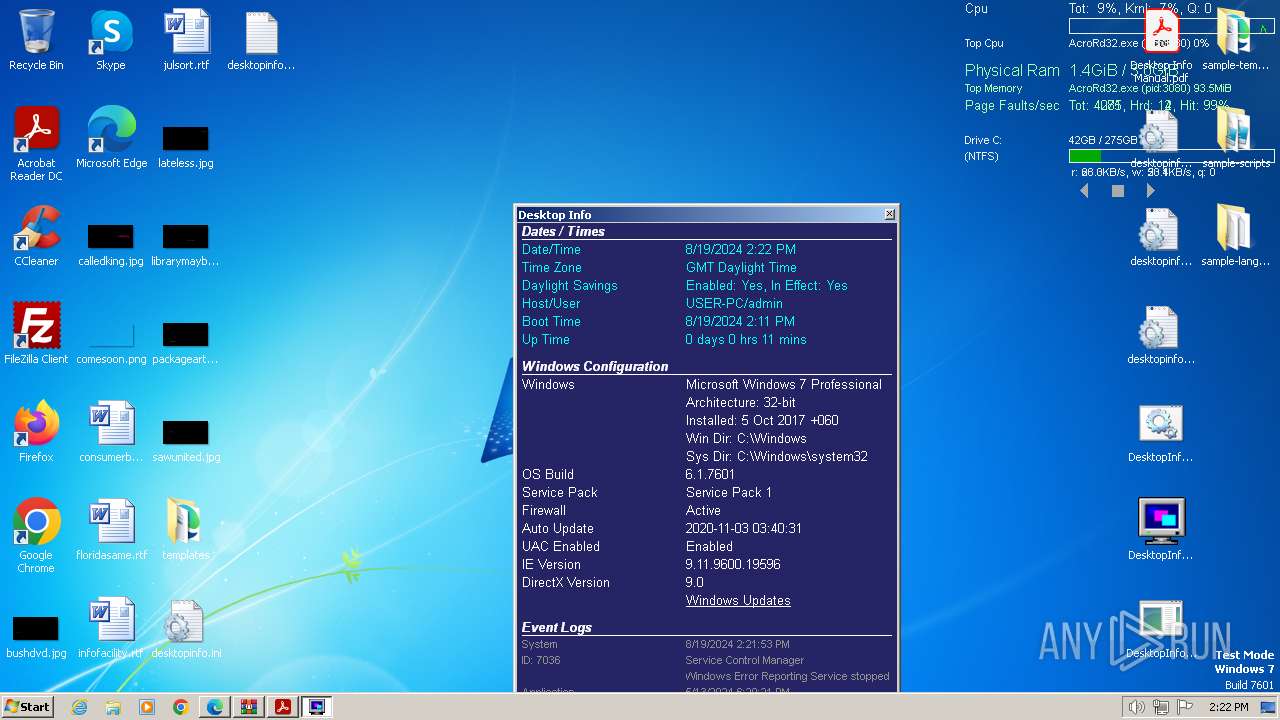Screen dimensions: 1280x720
Task: Select the bushdvd.jpg file
Action: (36, 637)
